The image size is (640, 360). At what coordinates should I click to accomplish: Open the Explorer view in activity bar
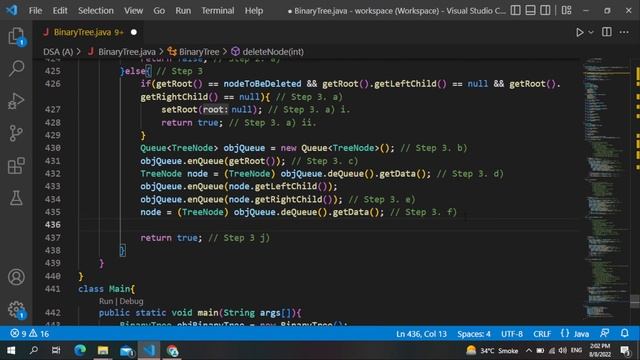coord(16,36)
